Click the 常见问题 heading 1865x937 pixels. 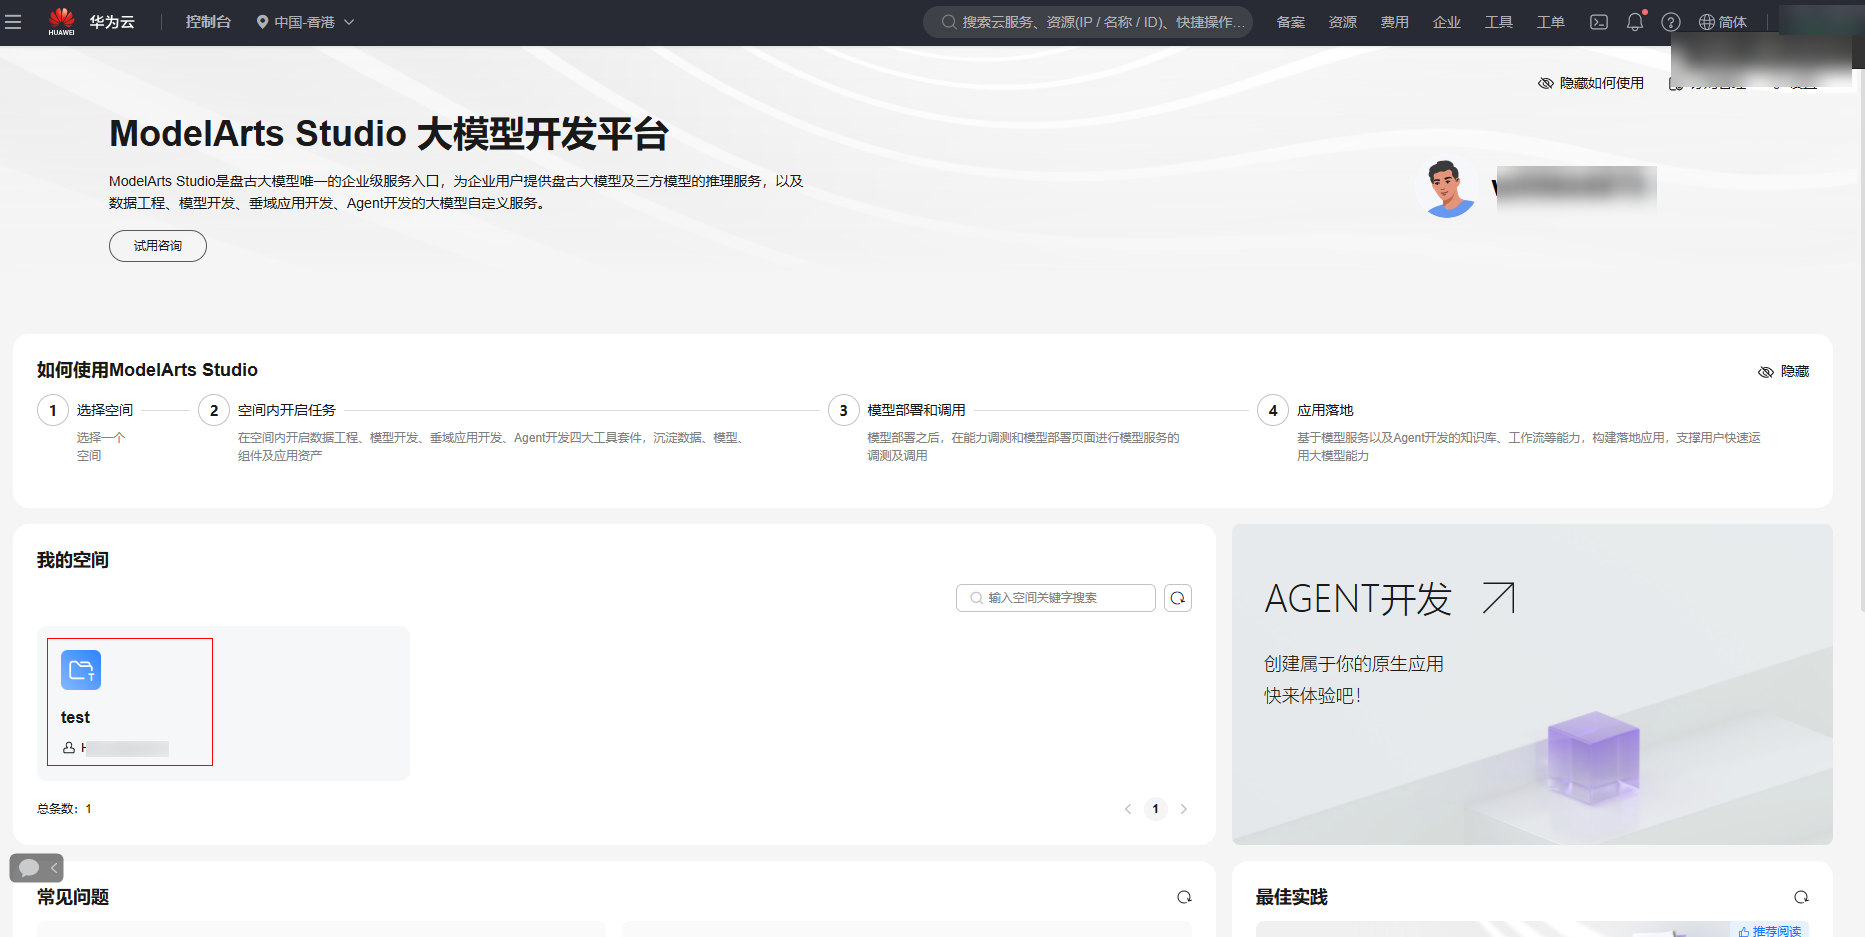tap(73, 897)
